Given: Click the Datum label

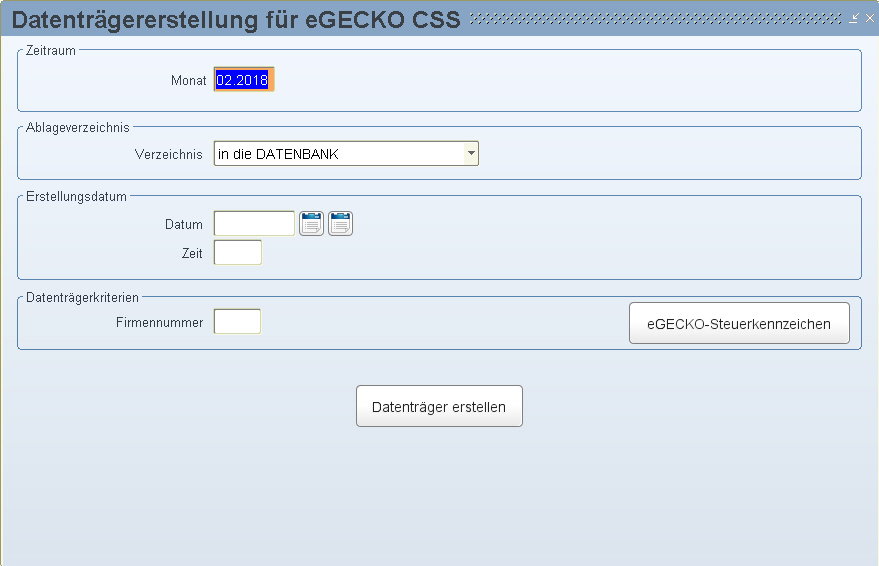Looking at the screenshot, I should tap(183, 224).
